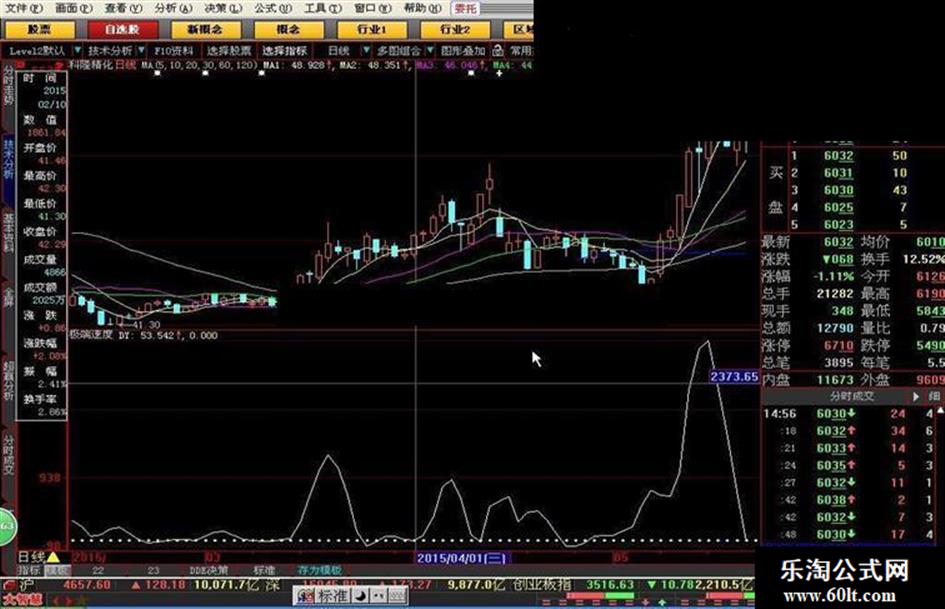The width and height of the screenshot is (945, 609).
Task: Click the punctuation icon in IME bar
Action: click(378, 596)
